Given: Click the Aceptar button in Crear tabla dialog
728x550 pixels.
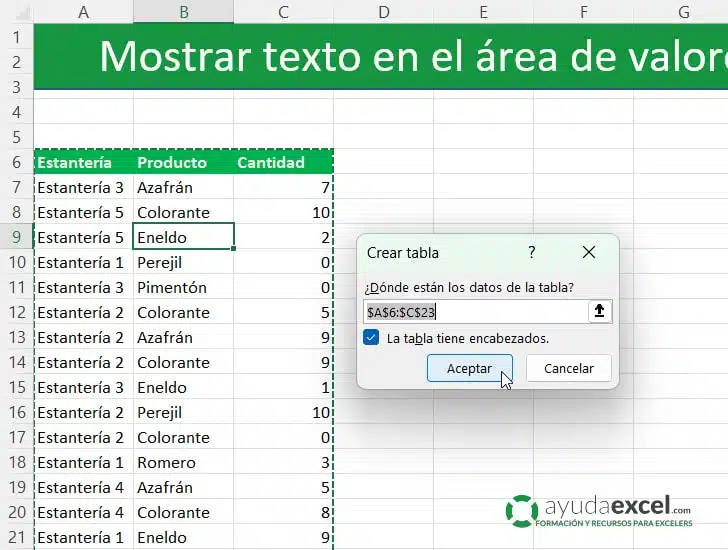Looking at the screenshot, I should (x=469, y=368).
